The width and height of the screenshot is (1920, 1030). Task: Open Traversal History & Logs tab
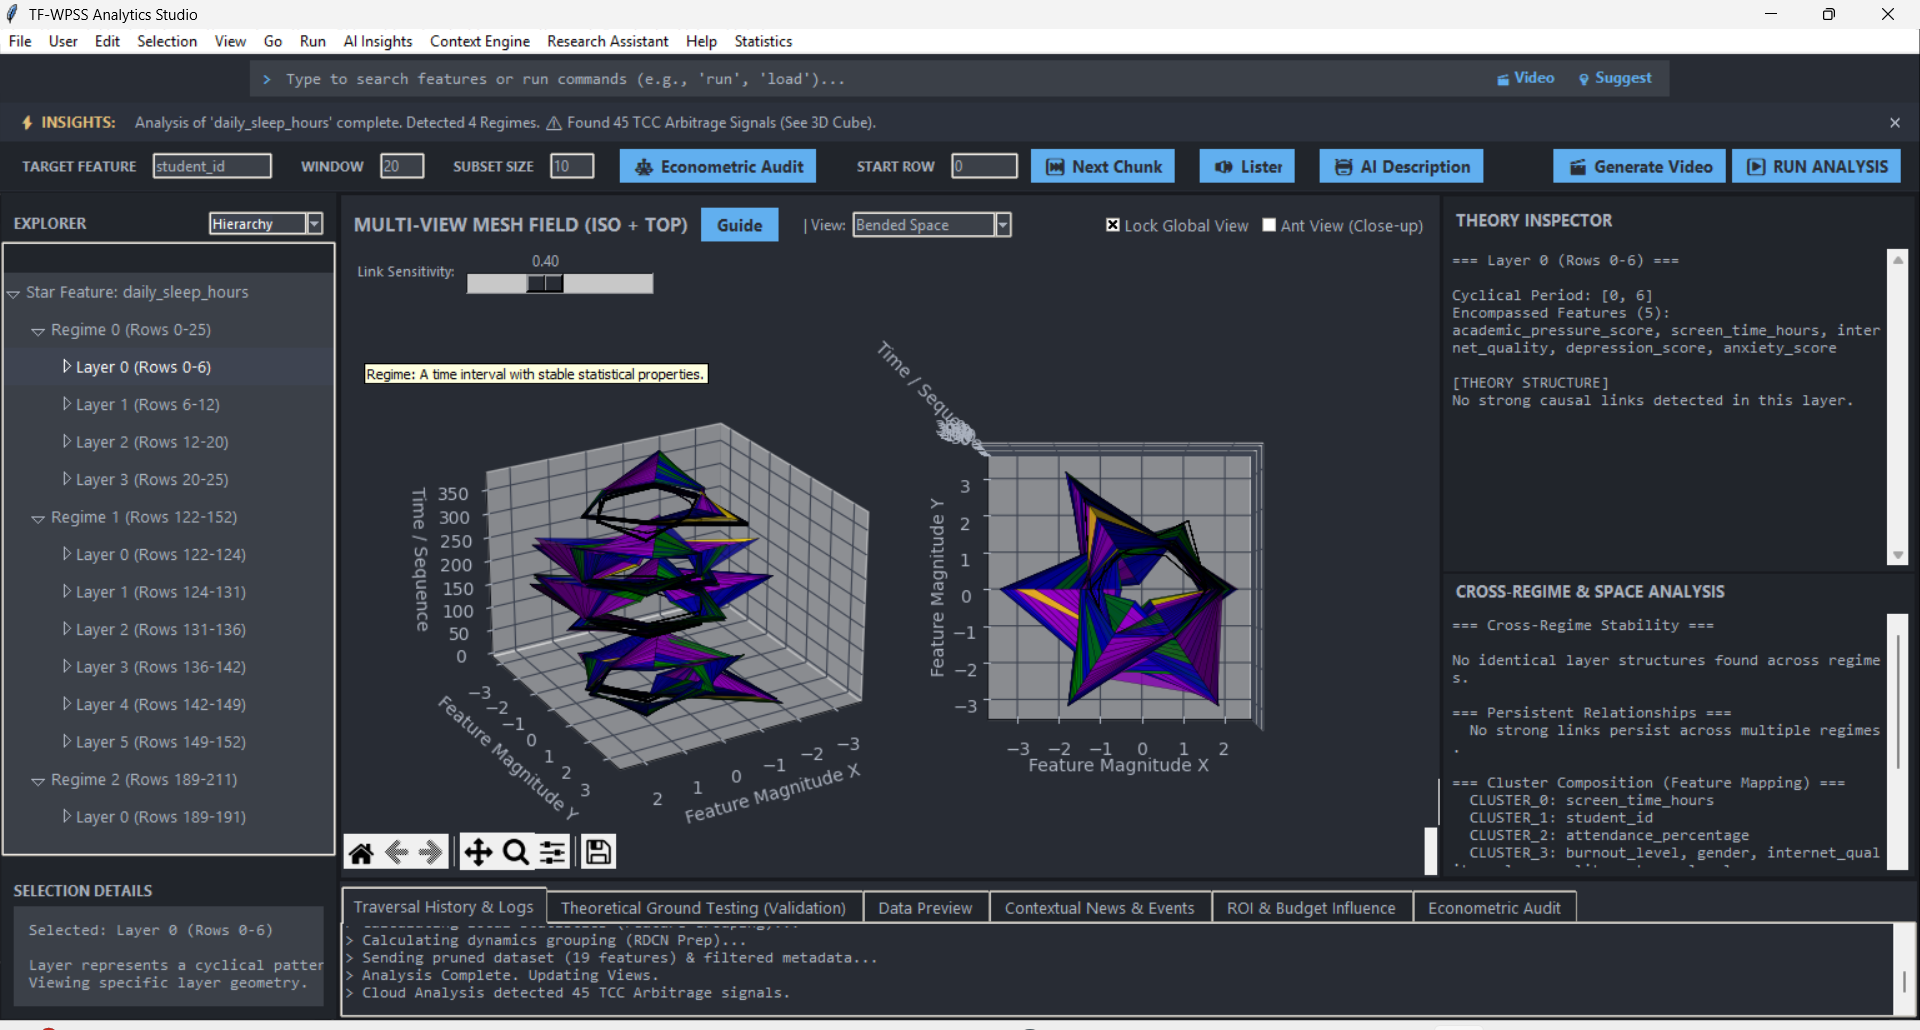(443, 907)
